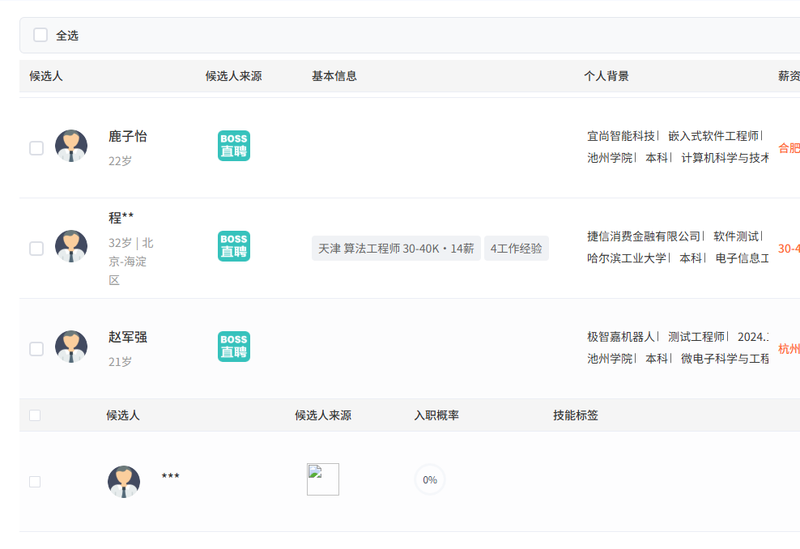Click the 0% probability progress circle
800x549 pixels.
[430, 480]
